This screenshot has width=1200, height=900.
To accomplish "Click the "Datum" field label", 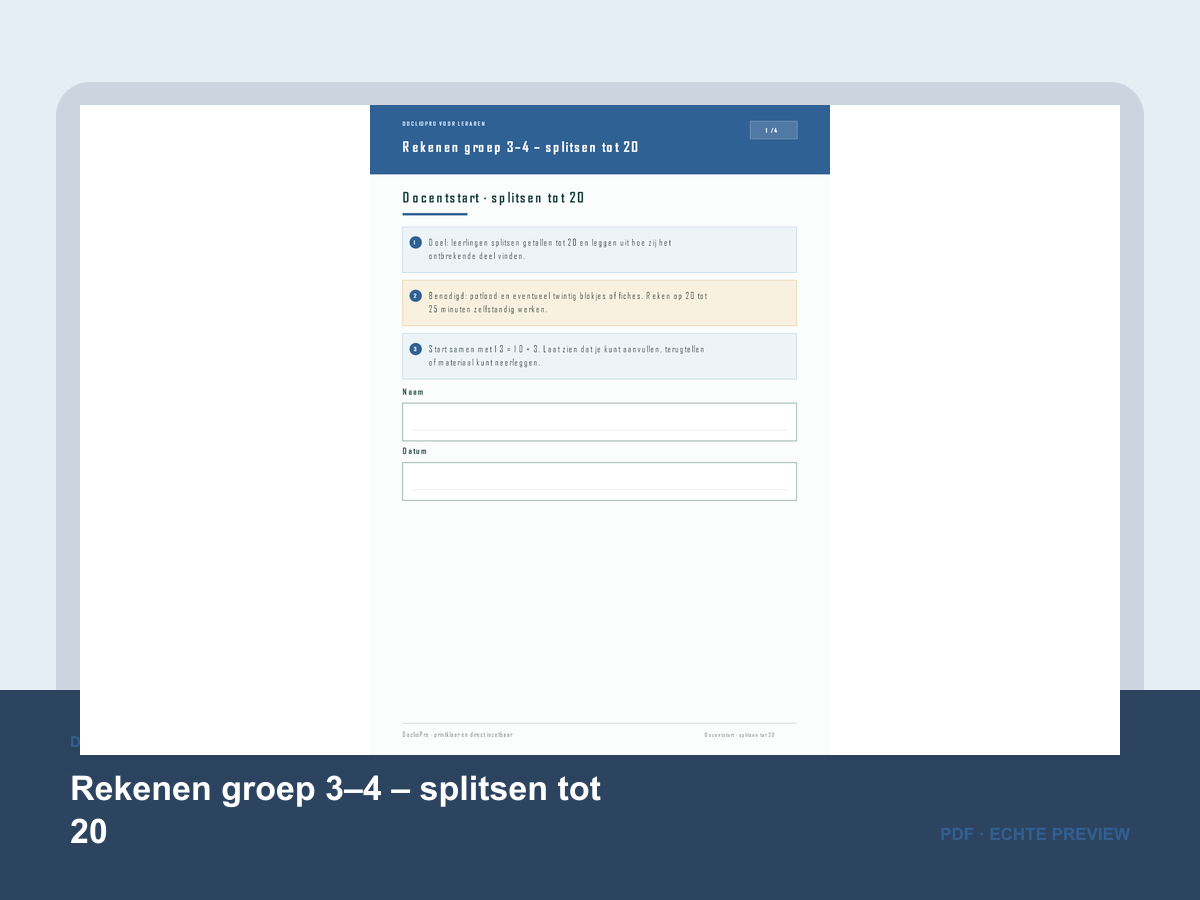I will [x=414, y=451].
